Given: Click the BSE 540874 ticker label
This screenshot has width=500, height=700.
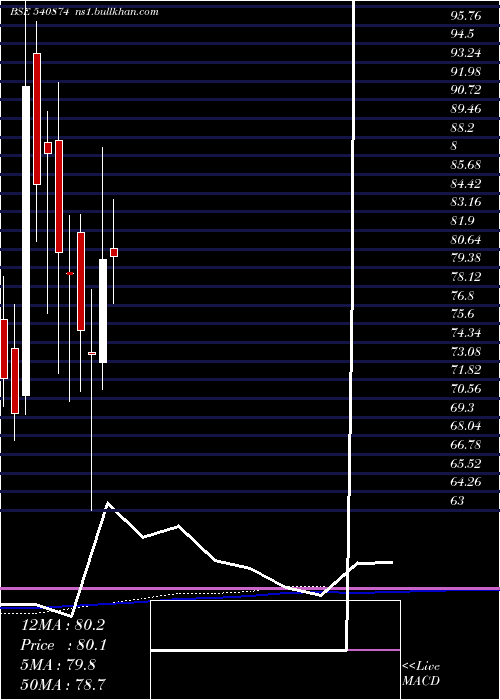Looking at the screenshot, I should click(x=39, y=12).
